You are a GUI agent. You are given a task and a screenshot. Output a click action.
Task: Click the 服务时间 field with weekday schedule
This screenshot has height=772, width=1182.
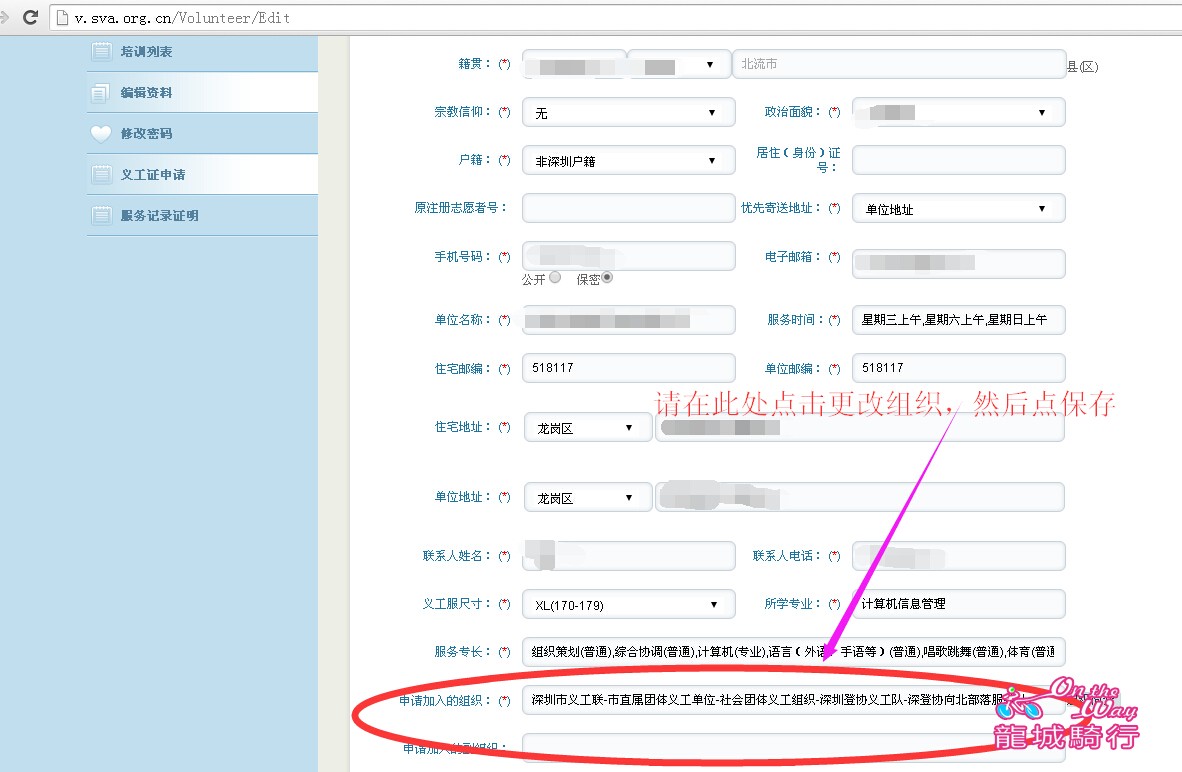958,320
